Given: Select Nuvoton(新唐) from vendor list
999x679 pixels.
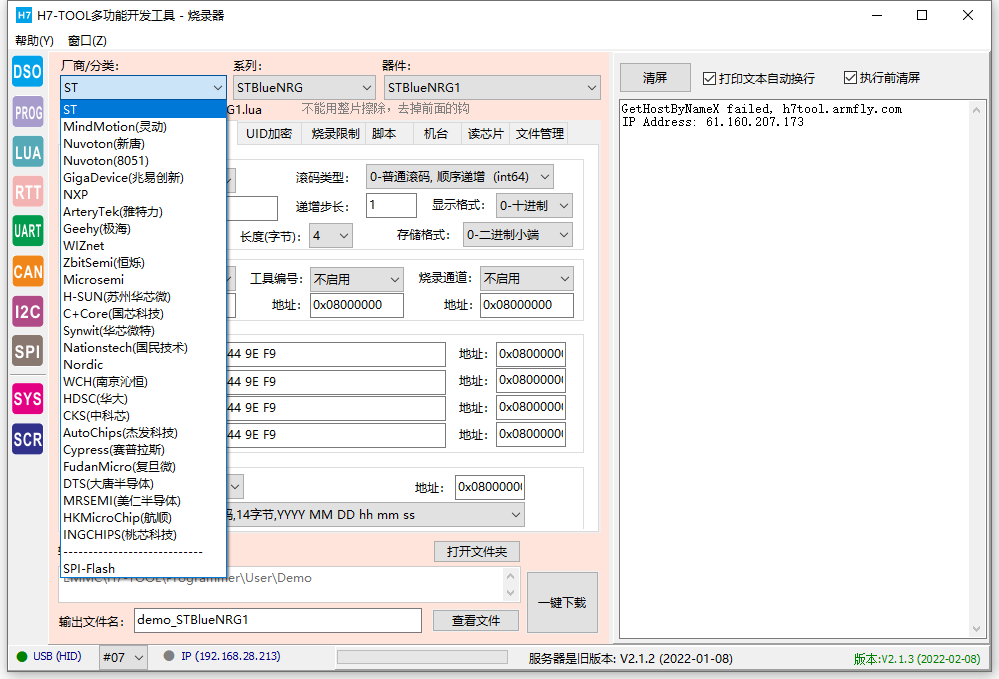Looking at the screenshot, I should click(144, 144).
